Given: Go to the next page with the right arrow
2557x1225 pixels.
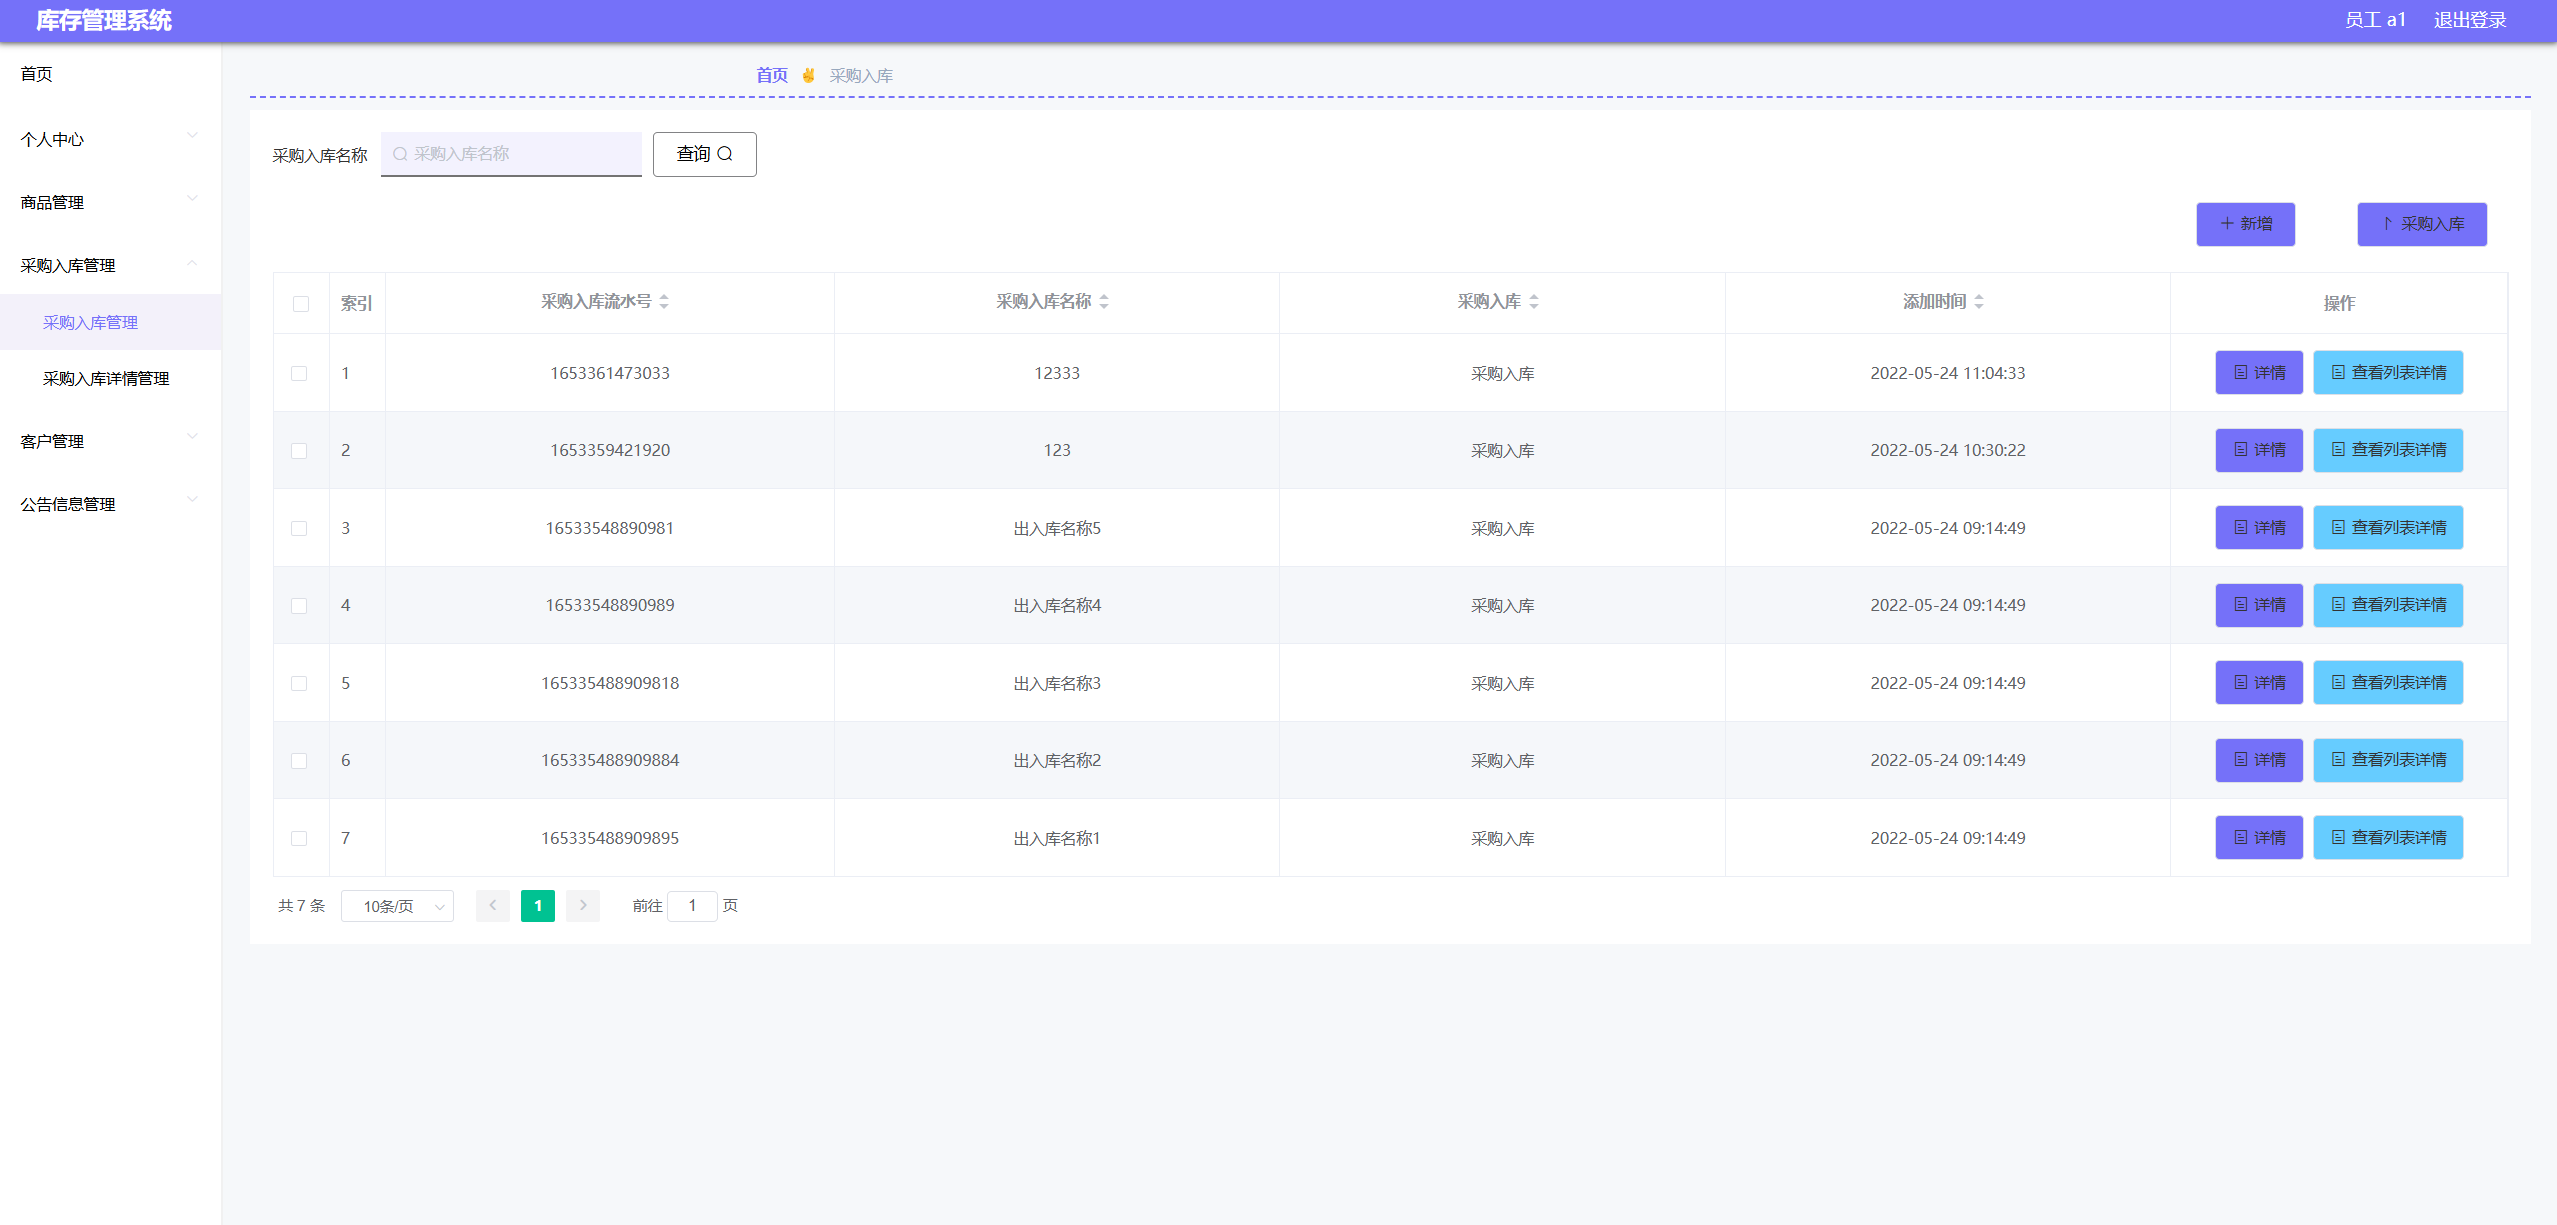Looking at the screenshot, I should click(x=583, y=906).
